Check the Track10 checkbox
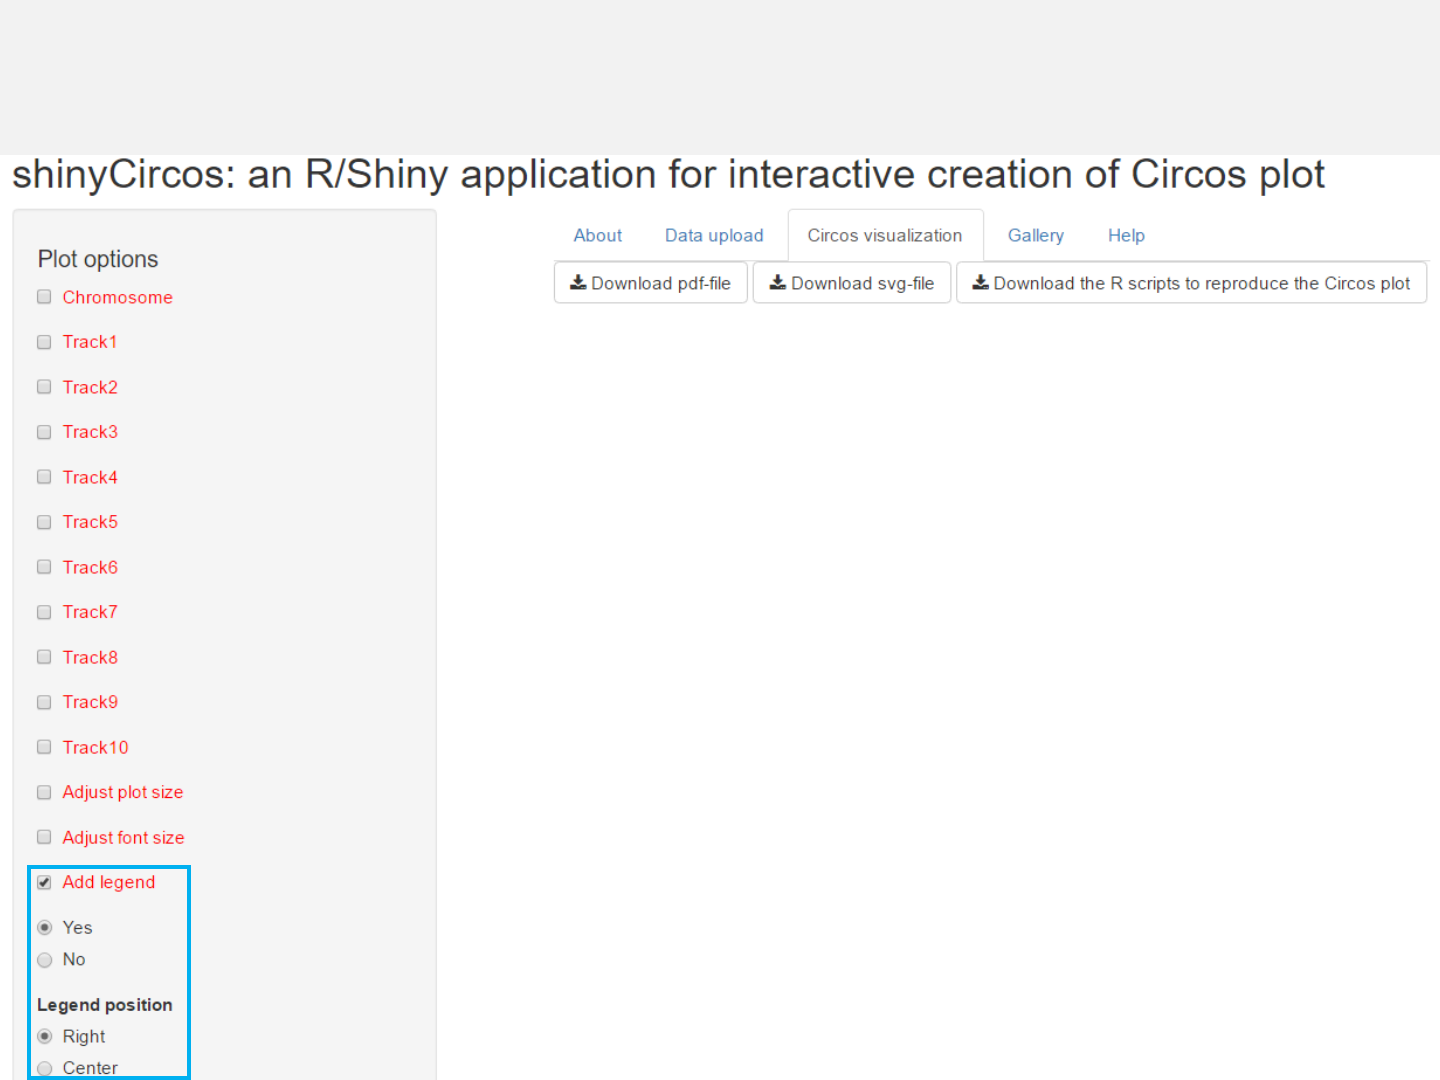 [44, 747]
